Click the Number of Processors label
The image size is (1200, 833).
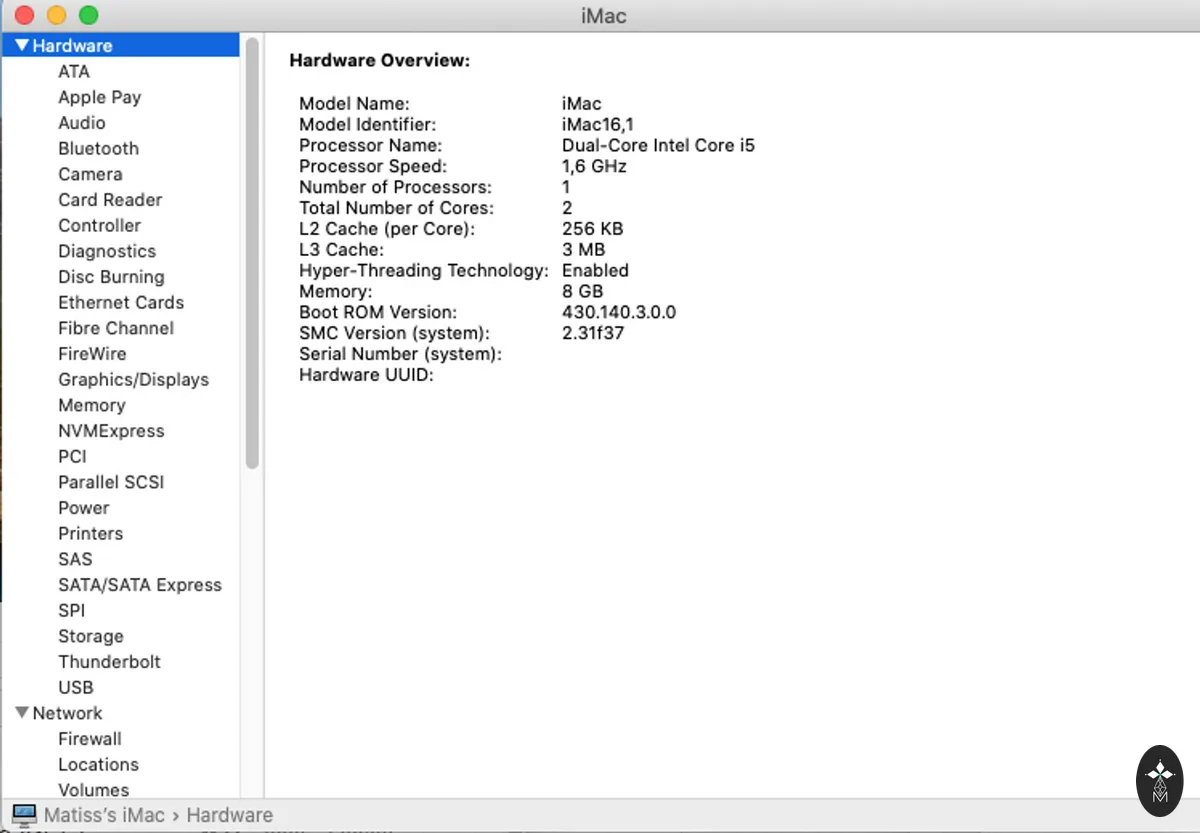(394, 187)
